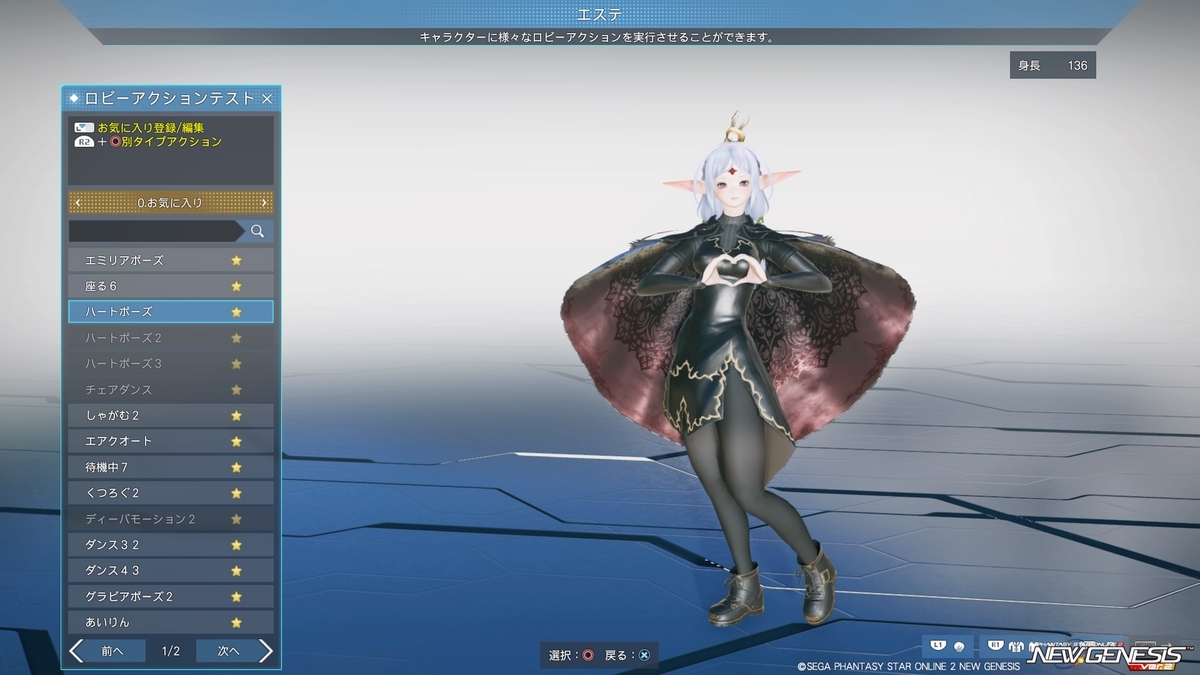Image resolution: width=1200 pixels, height=675 pixels.
Task: Click star icon beside ダンス43
Action: [237, 571]
